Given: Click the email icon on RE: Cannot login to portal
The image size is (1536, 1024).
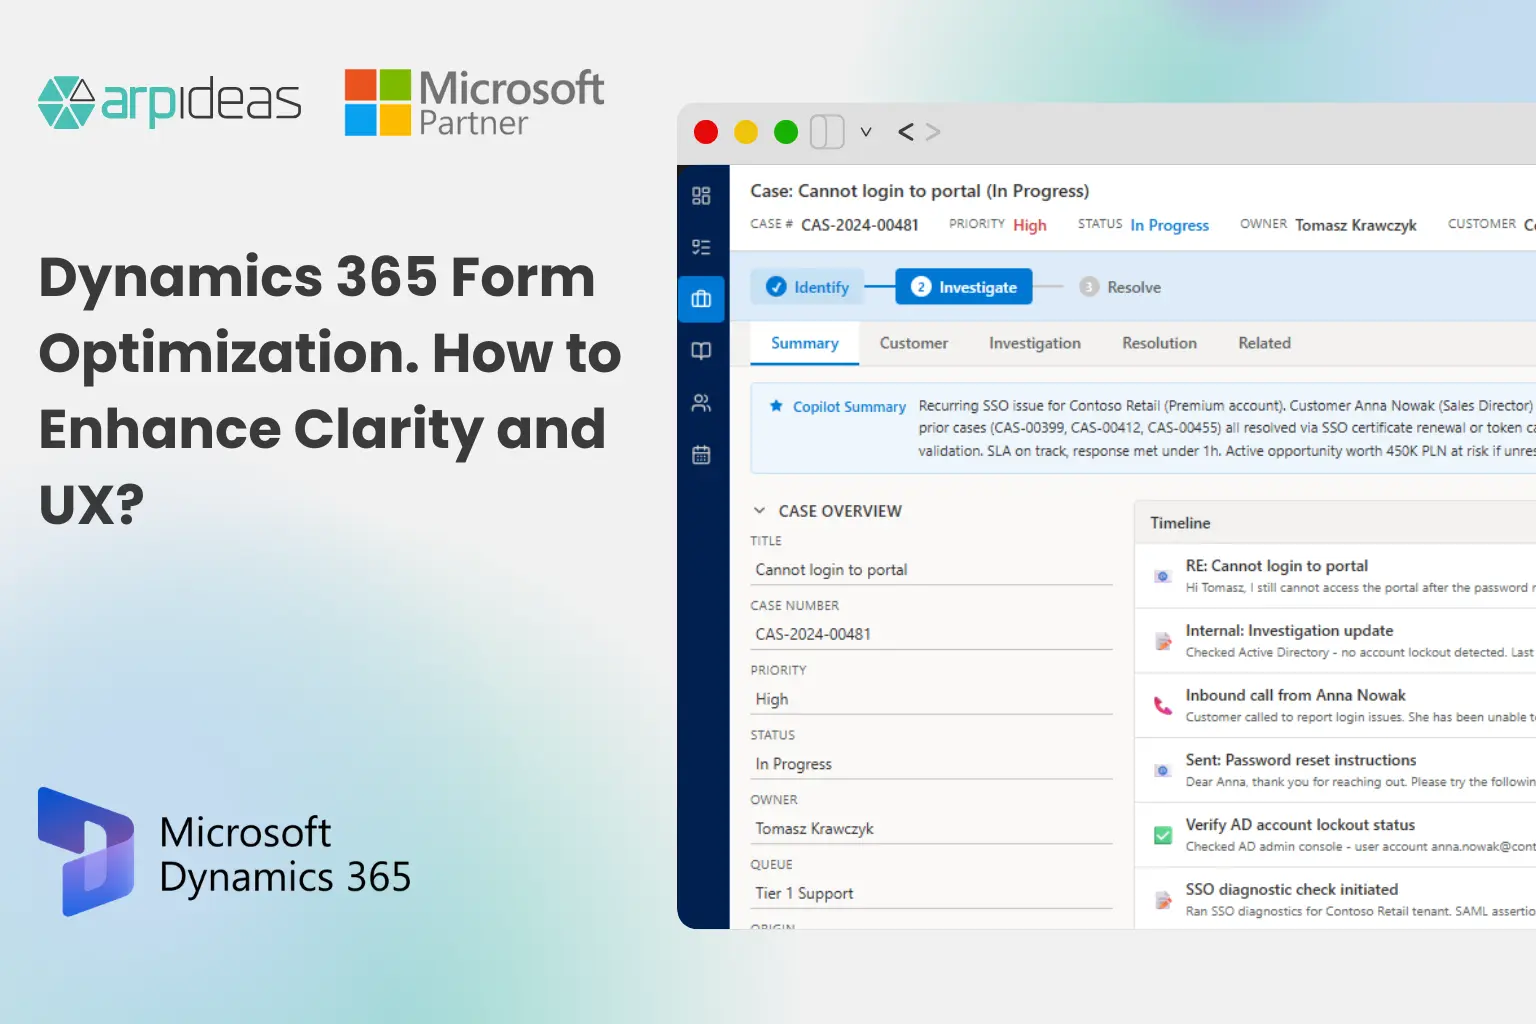Looking at the screenshot, I should (x=1162, y=576).
